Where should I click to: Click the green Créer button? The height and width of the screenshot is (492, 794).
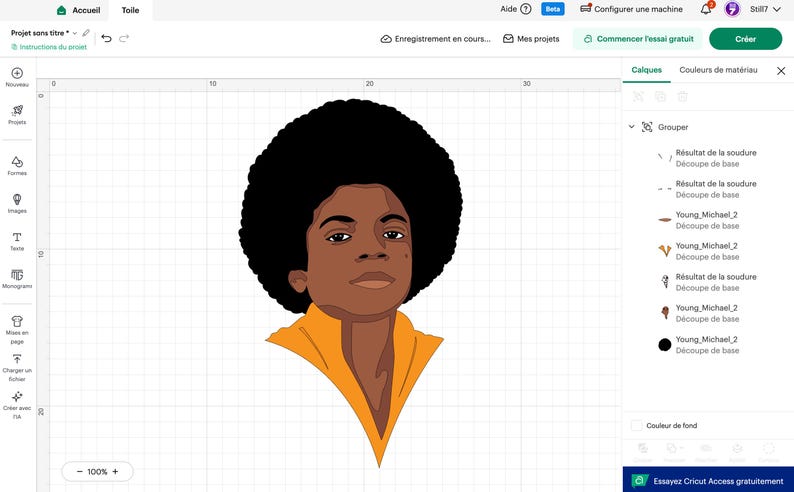pos(745,39)
